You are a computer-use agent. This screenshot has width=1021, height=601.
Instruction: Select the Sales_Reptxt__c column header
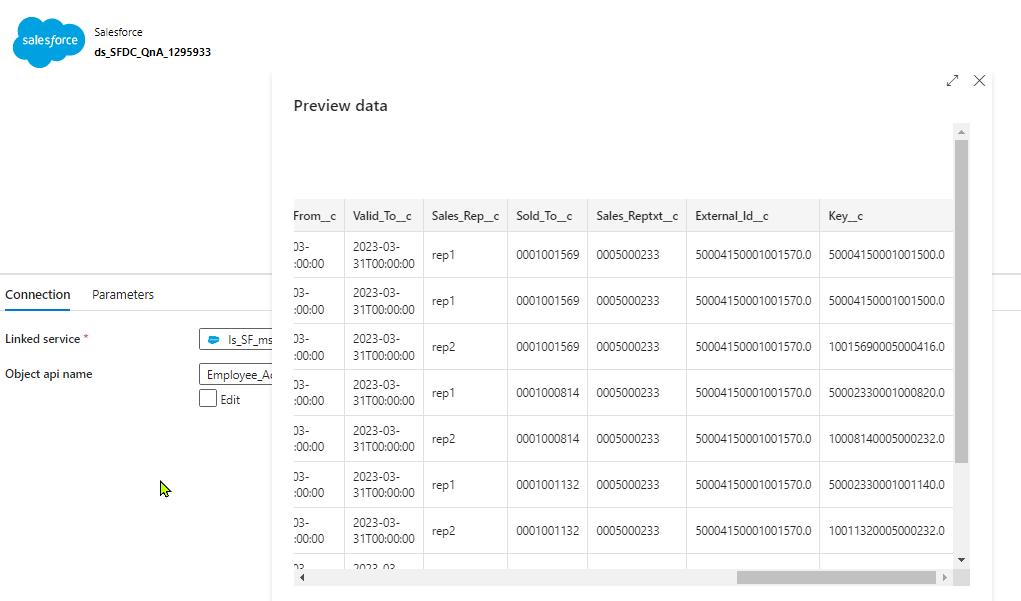637,216
